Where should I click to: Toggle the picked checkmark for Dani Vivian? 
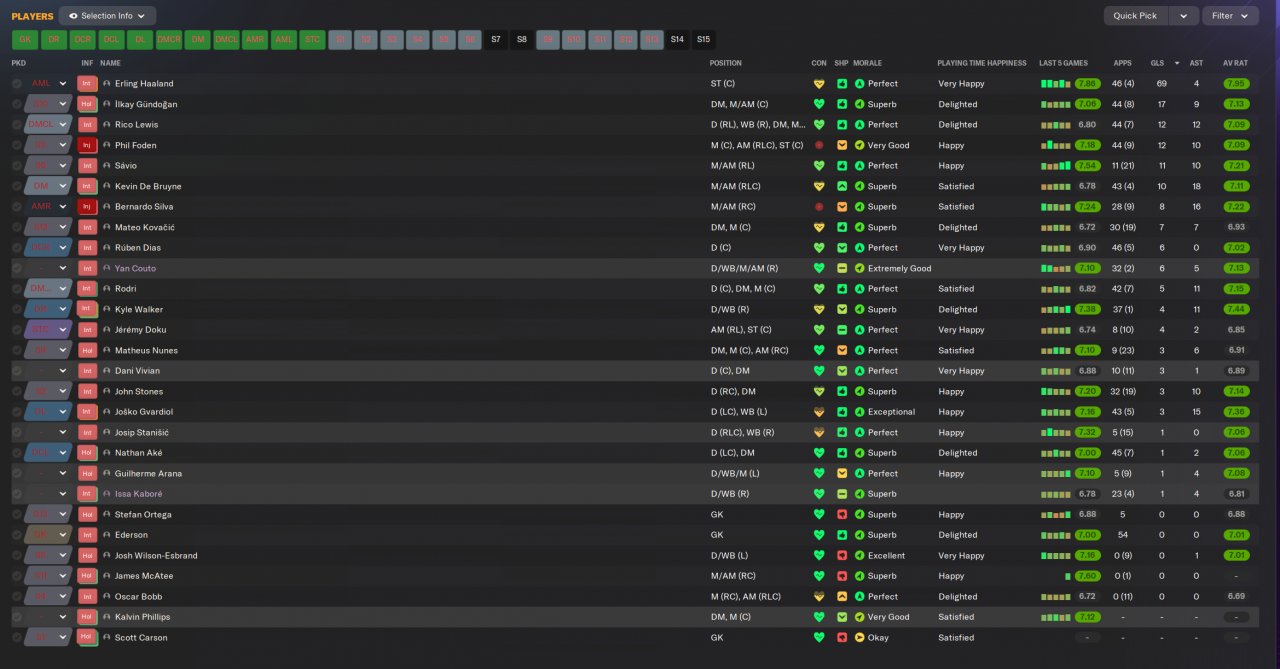click(17, 371)
